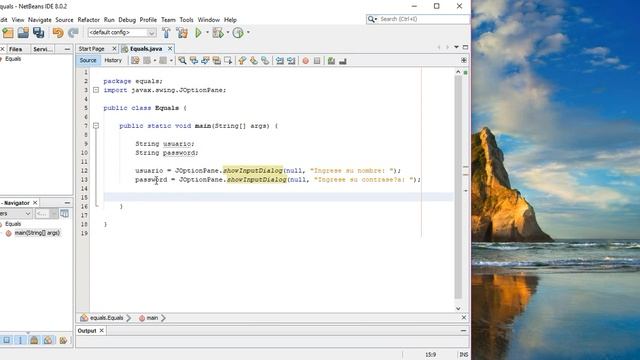Screen dimensions: 640x360
Task: Click the Last Edit icon in editor toolbar
Action: tap(135, 61)
